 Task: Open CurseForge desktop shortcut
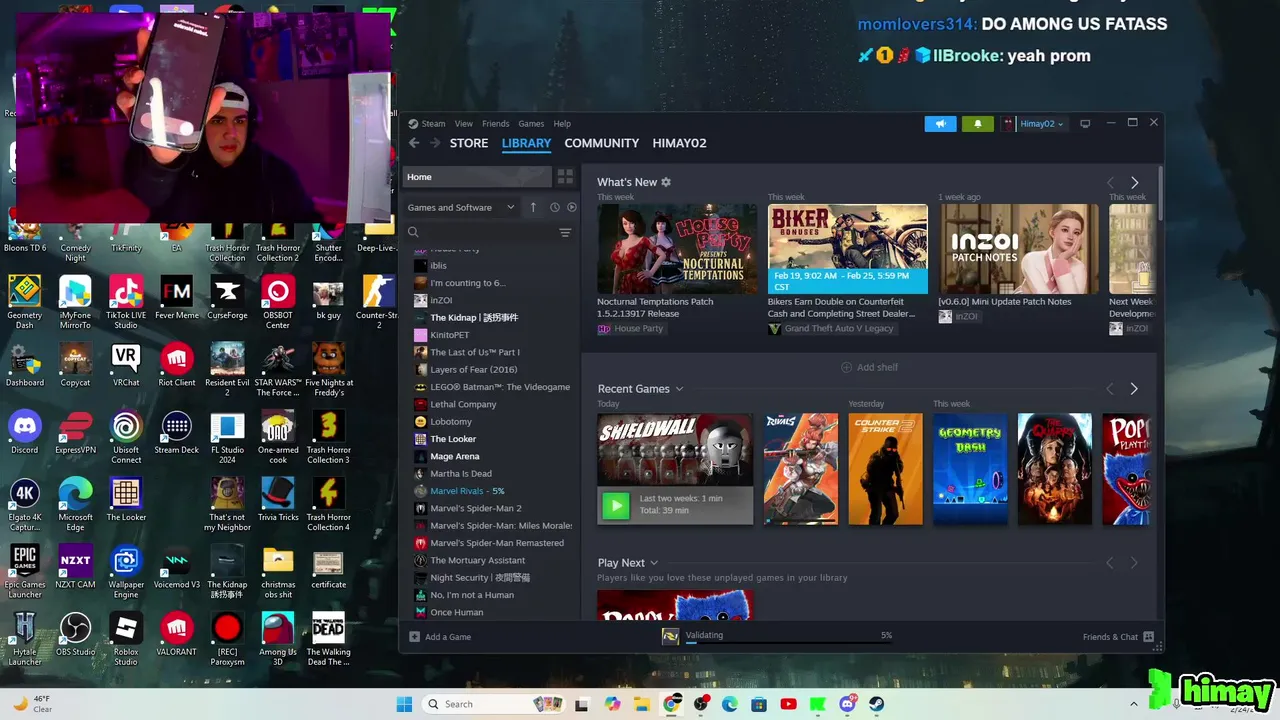click(x=227, y=298)
